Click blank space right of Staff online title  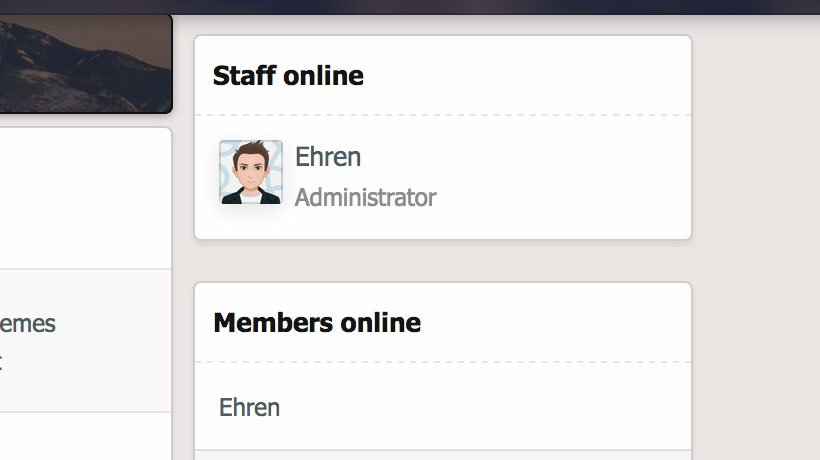(x=526, y=76)
